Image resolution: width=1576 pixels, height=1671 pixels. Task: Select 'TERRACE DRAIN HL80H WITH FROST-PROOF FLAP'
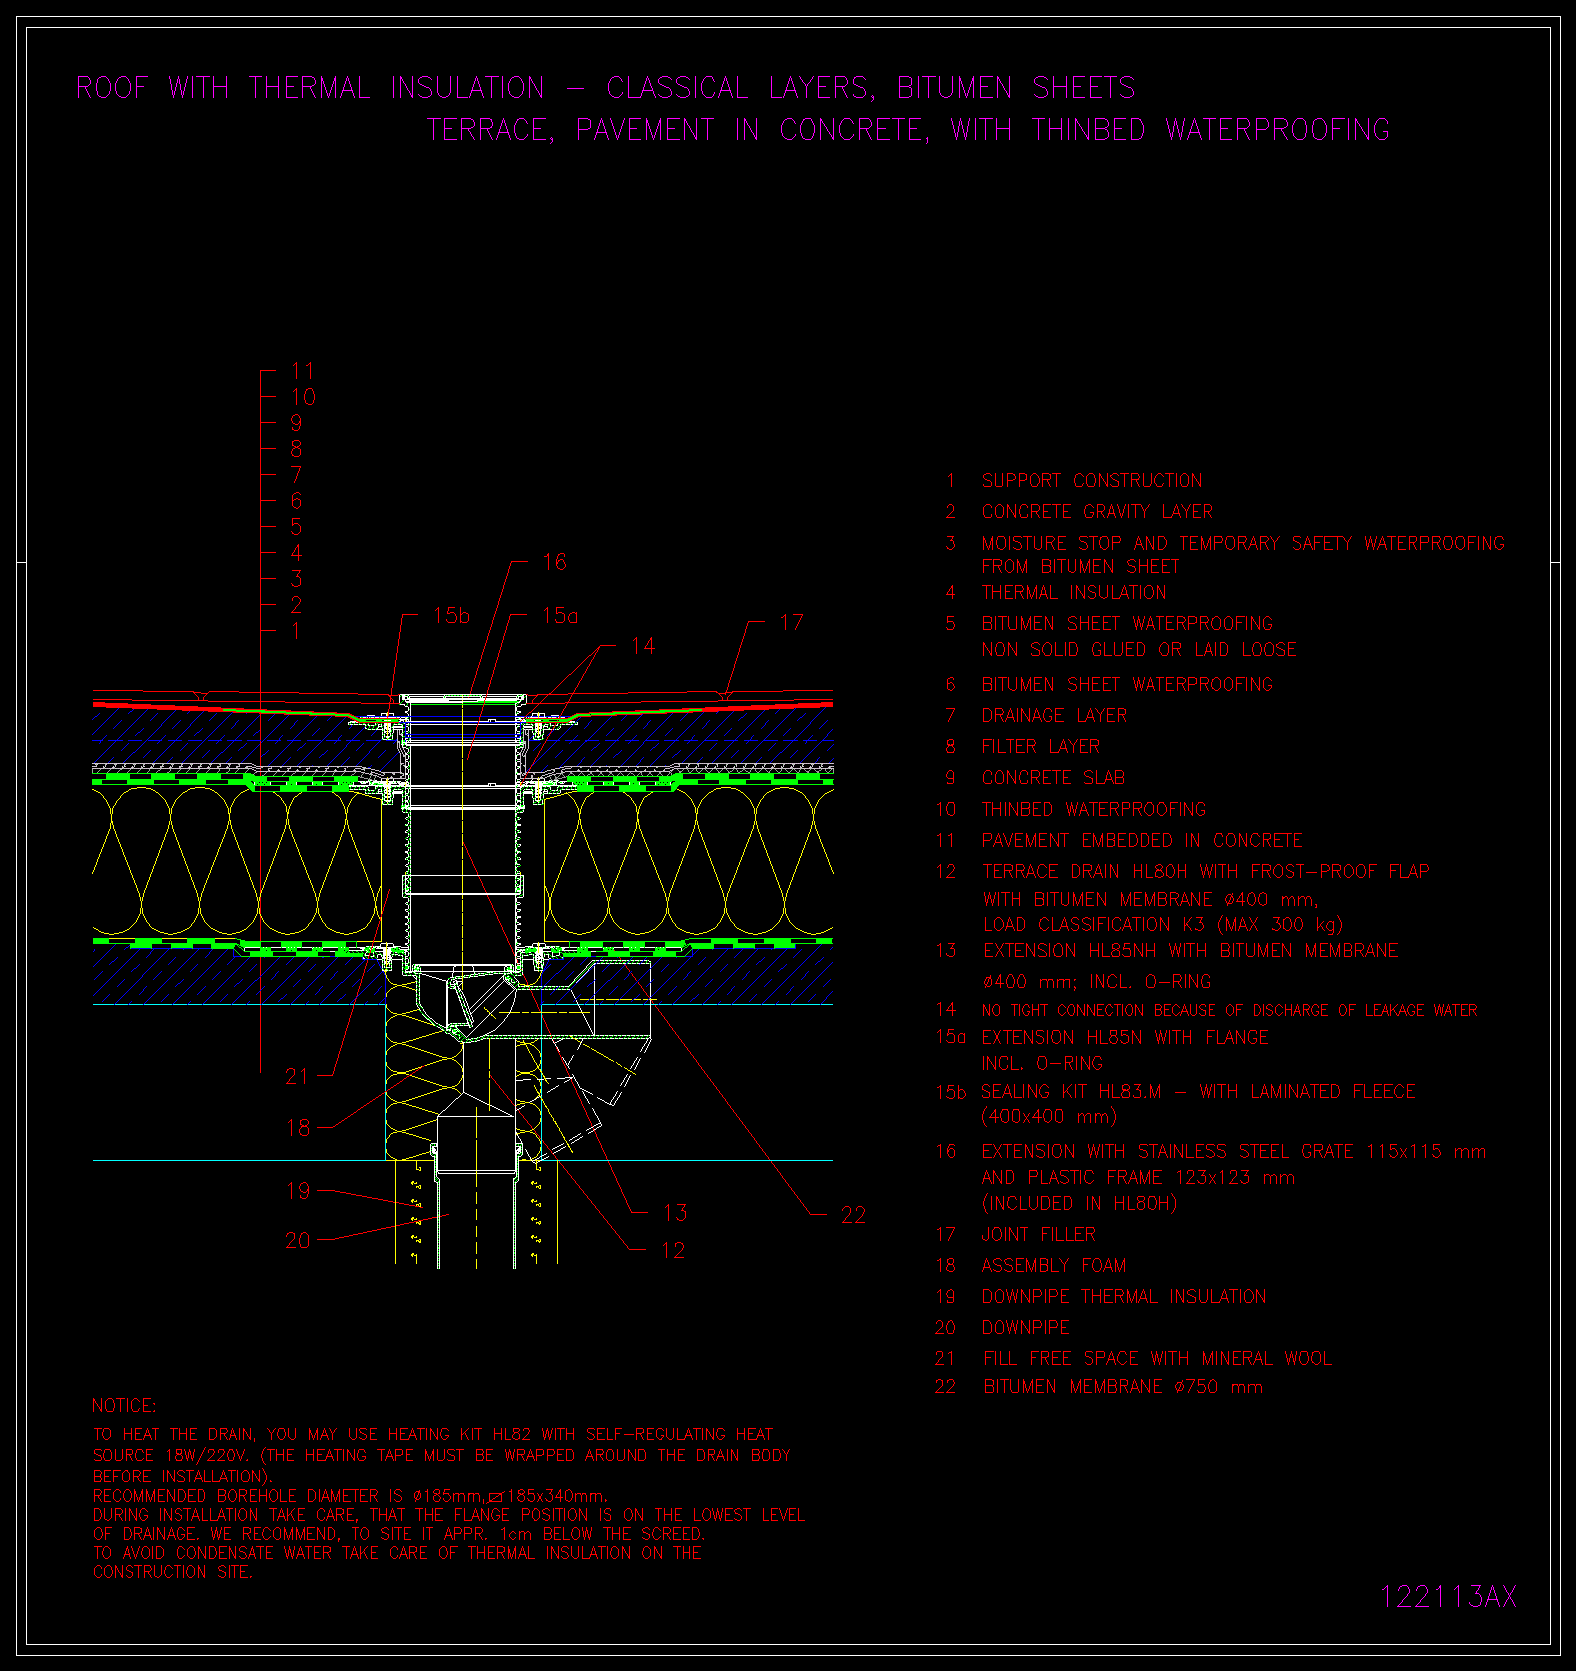1206,872
